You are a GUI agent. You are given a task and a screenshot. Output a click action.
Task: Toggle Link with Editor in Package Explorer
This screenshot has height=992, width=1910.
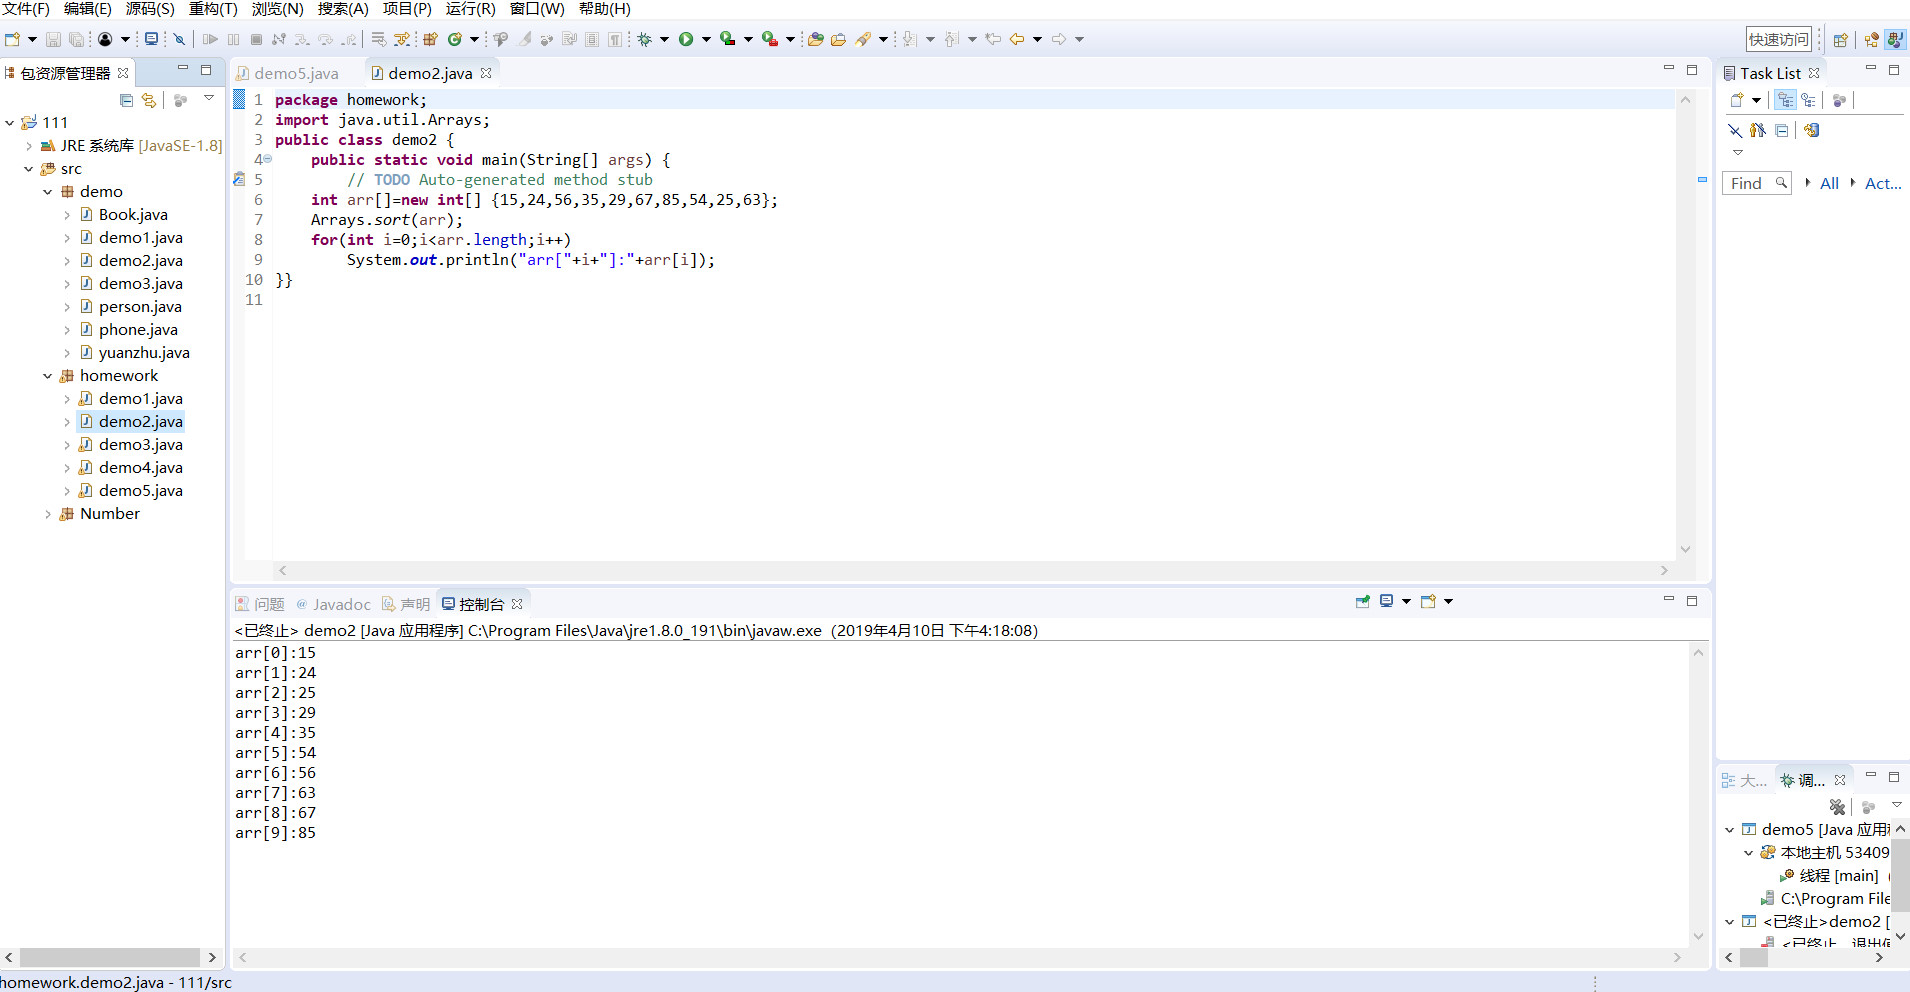[149, 100]
